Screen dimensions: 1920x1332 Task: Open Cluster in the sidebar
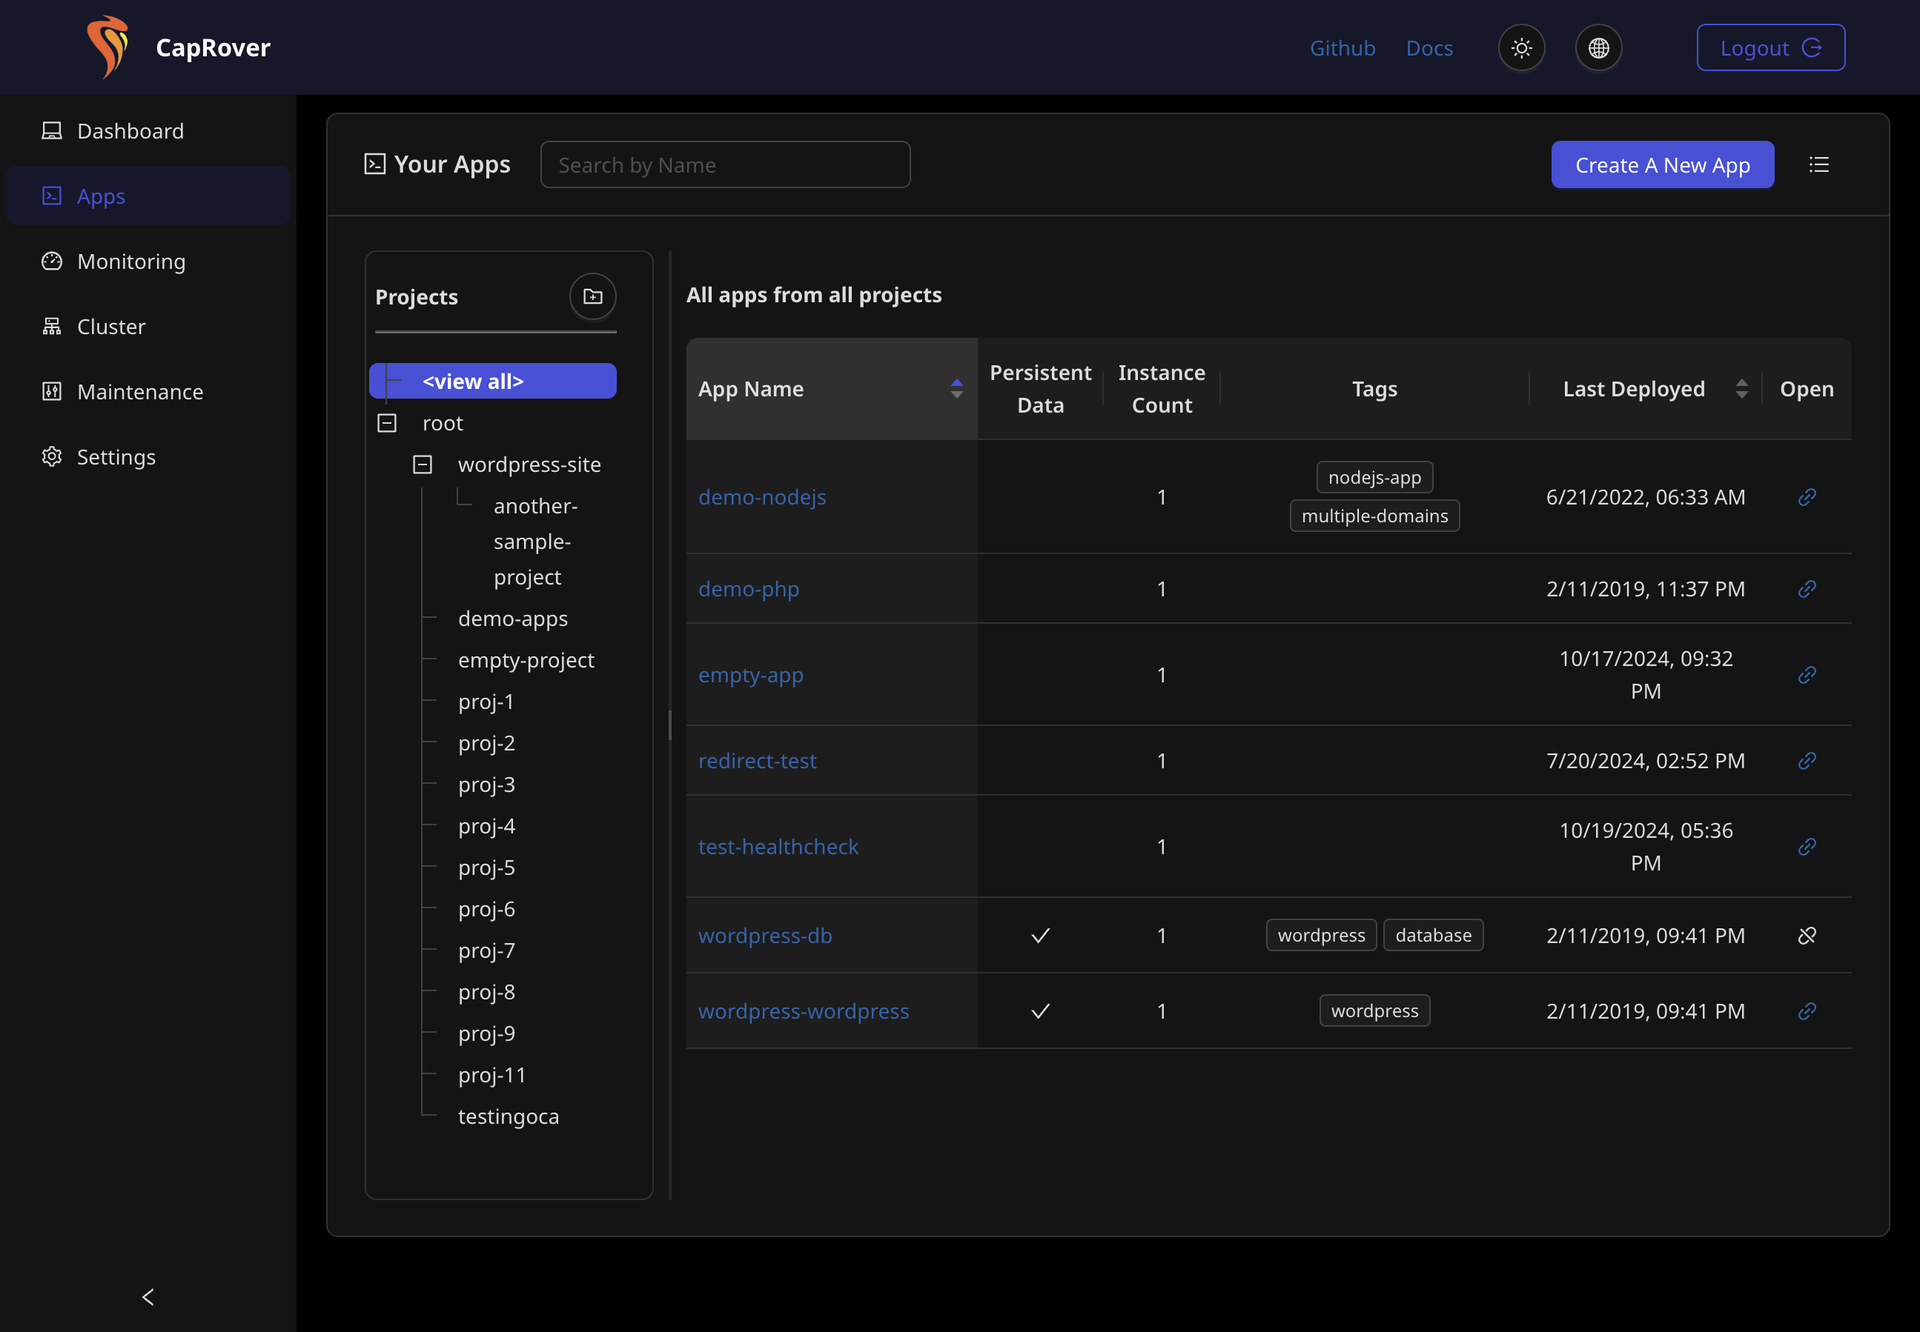pyautogui.click(x=148, y=326)
